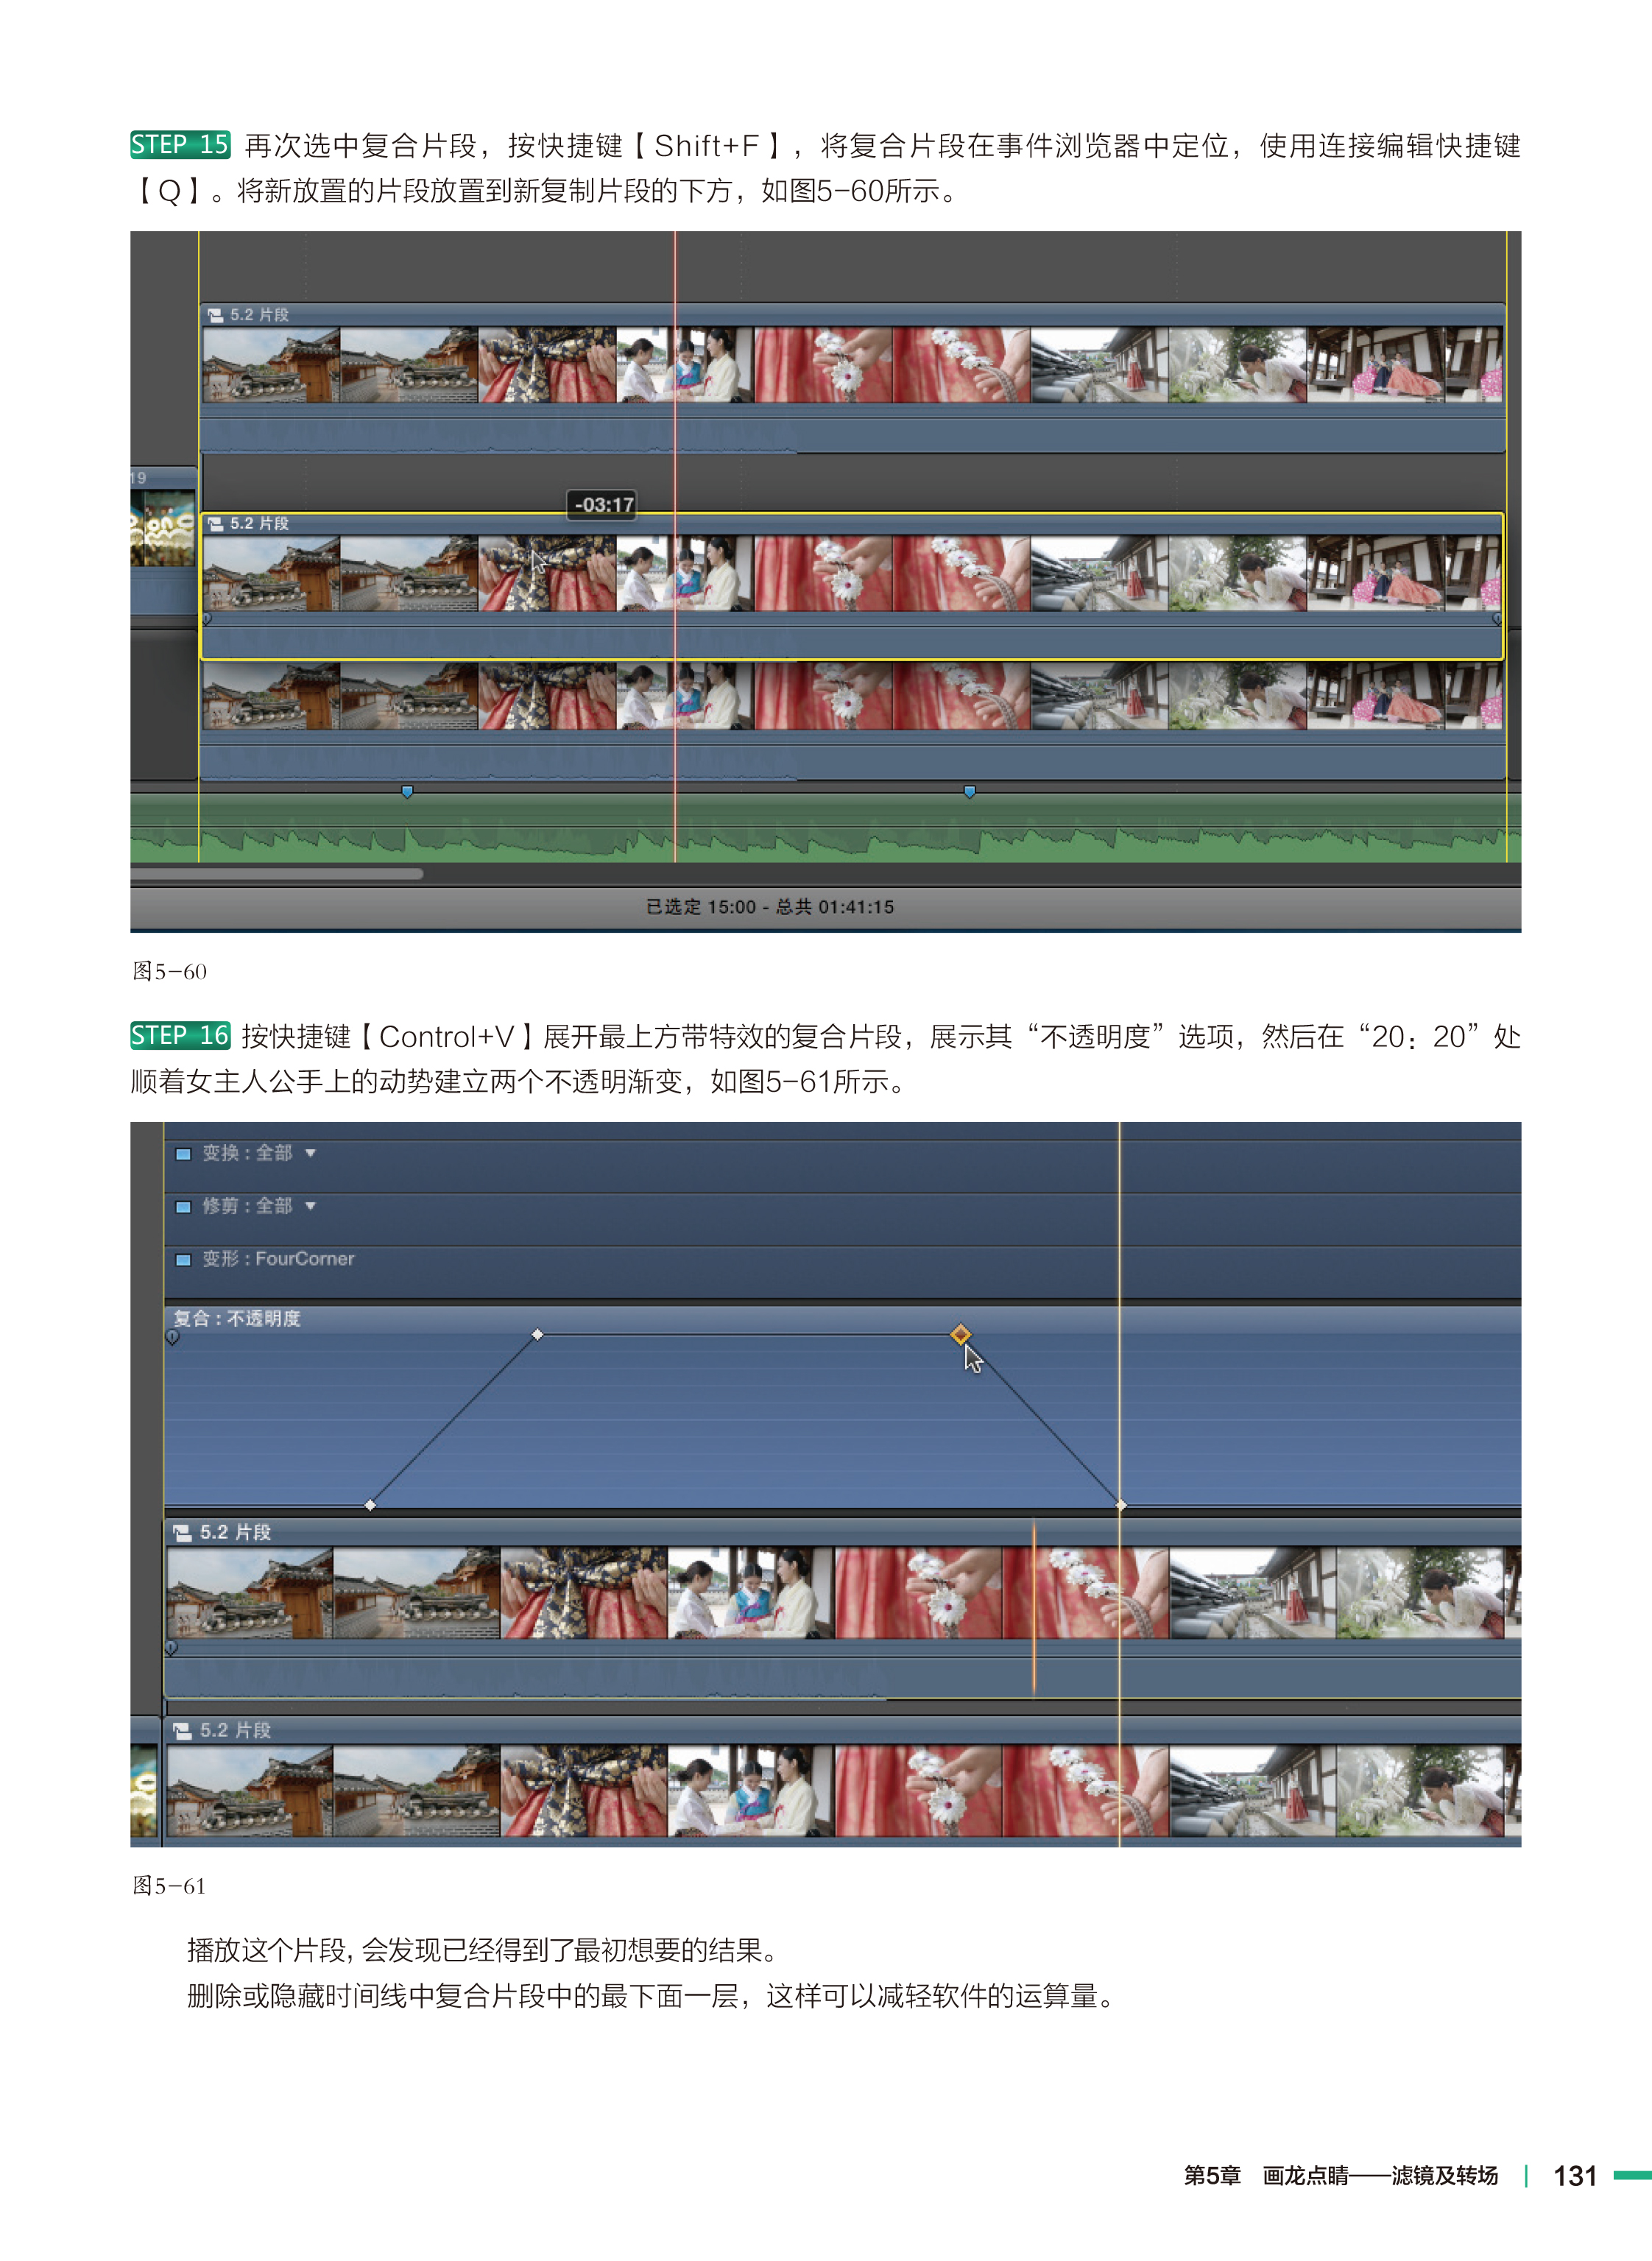
Task: Open the 修剪:全部 dropdown arrow
Action: coord(311,1207)
